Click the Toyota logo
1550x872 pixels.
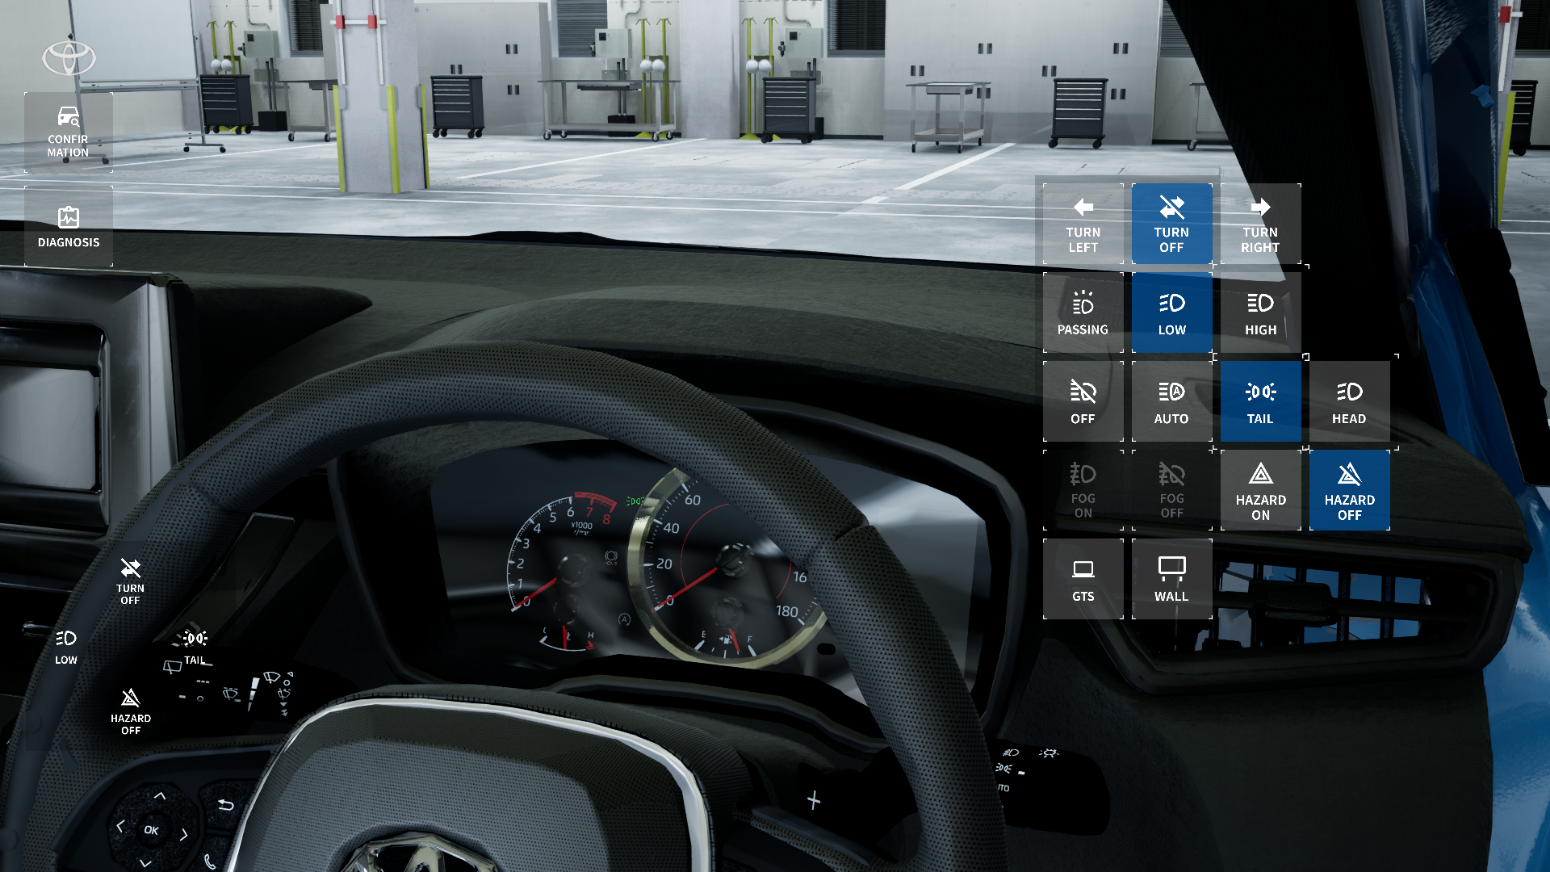pyautogui.click(x=68, y=58)
